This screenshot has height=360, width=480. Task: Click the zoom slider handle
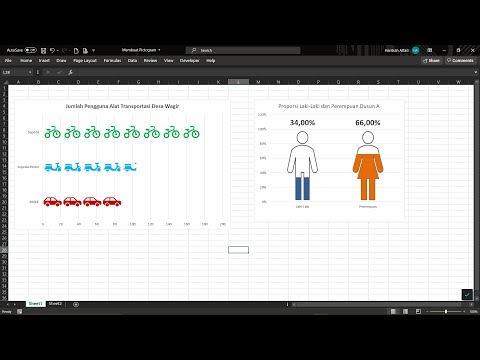tap(446, 311)
